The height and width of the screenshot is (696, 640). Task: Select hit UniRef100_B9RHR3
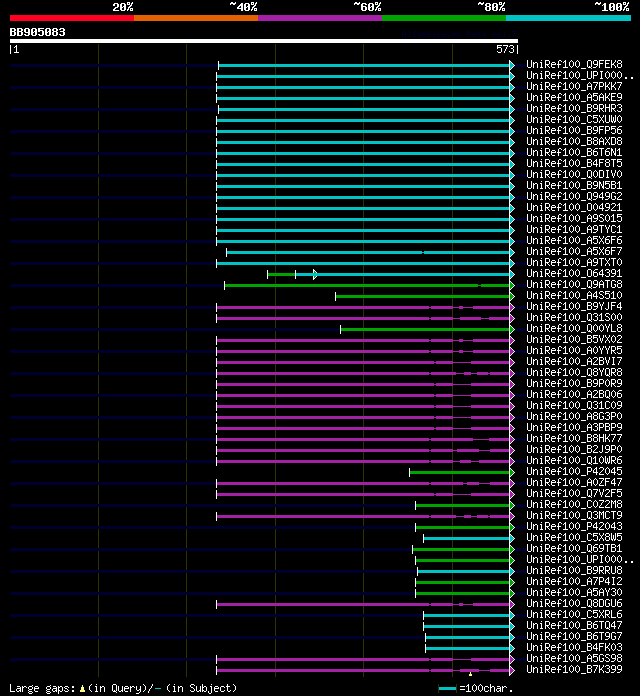574,108
